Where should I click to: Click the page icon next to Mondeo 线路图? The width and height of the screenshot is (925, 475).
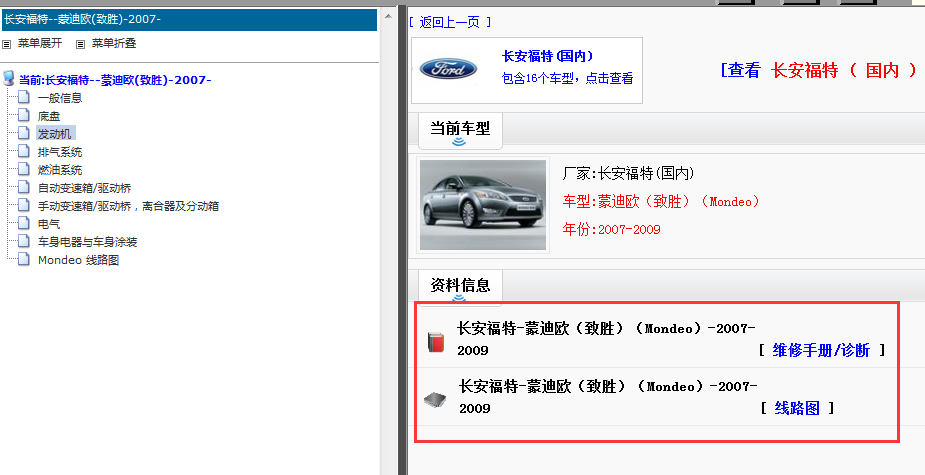(24, 259)
